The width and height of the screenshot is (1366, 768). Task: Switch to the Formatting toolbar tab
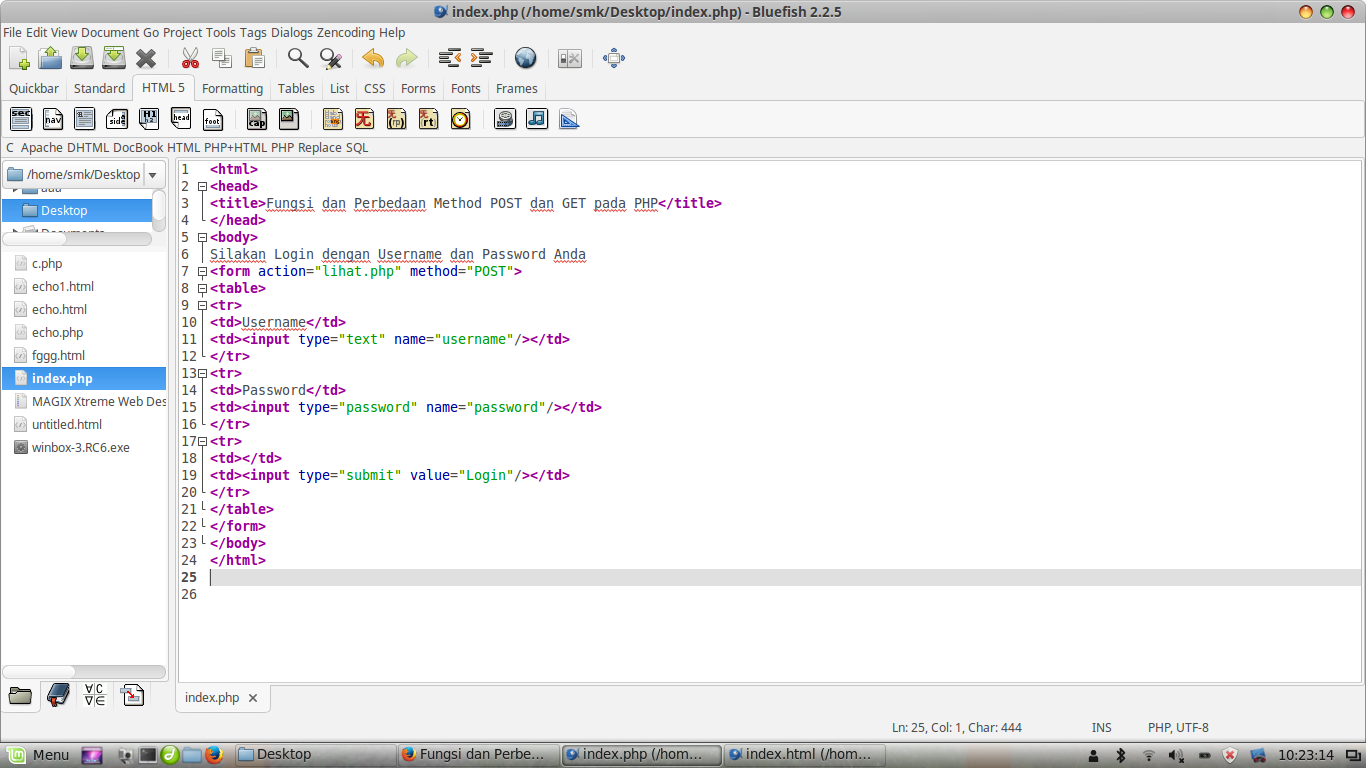click(232, 89)
